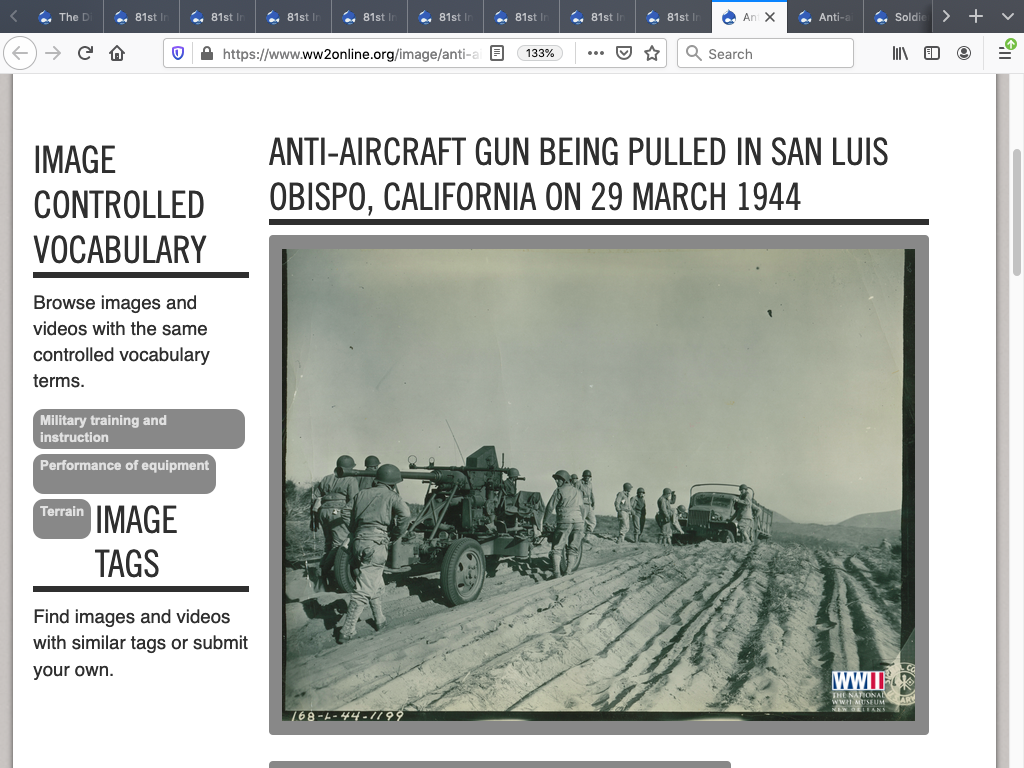The height and width of the screenshot is (768, 1024).
Task: Open tracking protection shield info
Action: pyautogui.click(x=179, y=54)
